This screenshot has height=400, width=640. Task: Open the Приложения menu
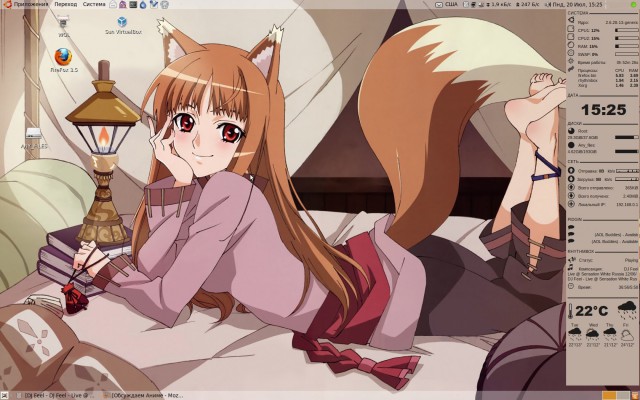(30, 4)
